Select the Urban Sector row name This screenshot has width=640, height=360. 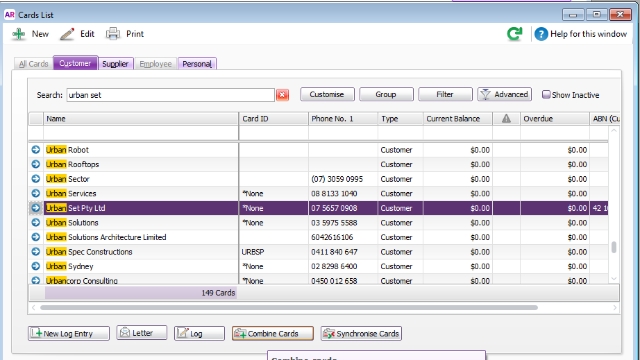point(67,179)
